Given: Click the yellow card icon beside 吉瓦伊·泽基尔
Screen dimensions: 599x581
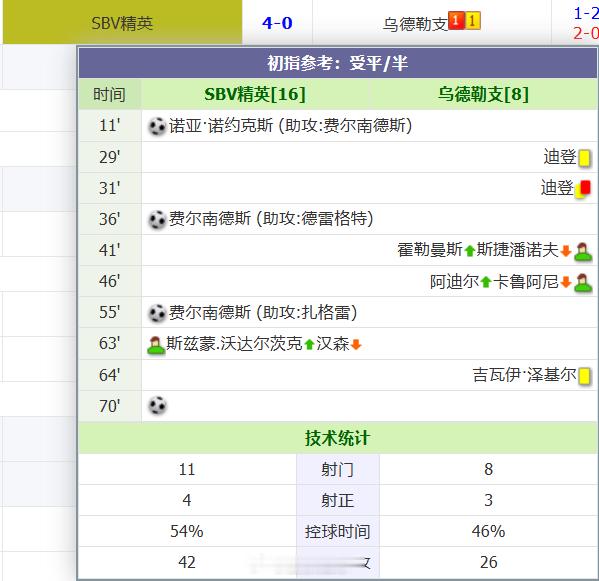Looking at the screenshot, I should 584,376.
